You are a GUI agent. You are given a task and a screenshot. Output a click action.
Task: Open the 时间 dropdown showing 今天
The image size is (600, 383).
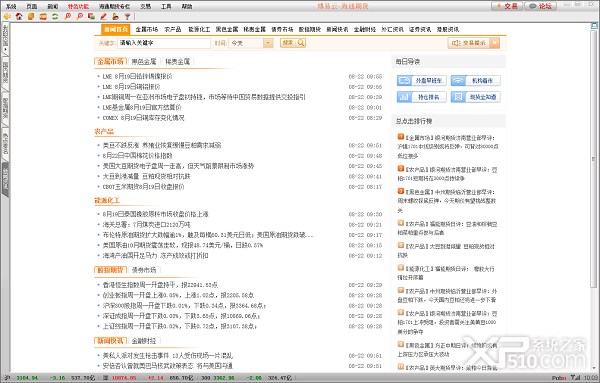pyautogui.click(x=251, y=43)
